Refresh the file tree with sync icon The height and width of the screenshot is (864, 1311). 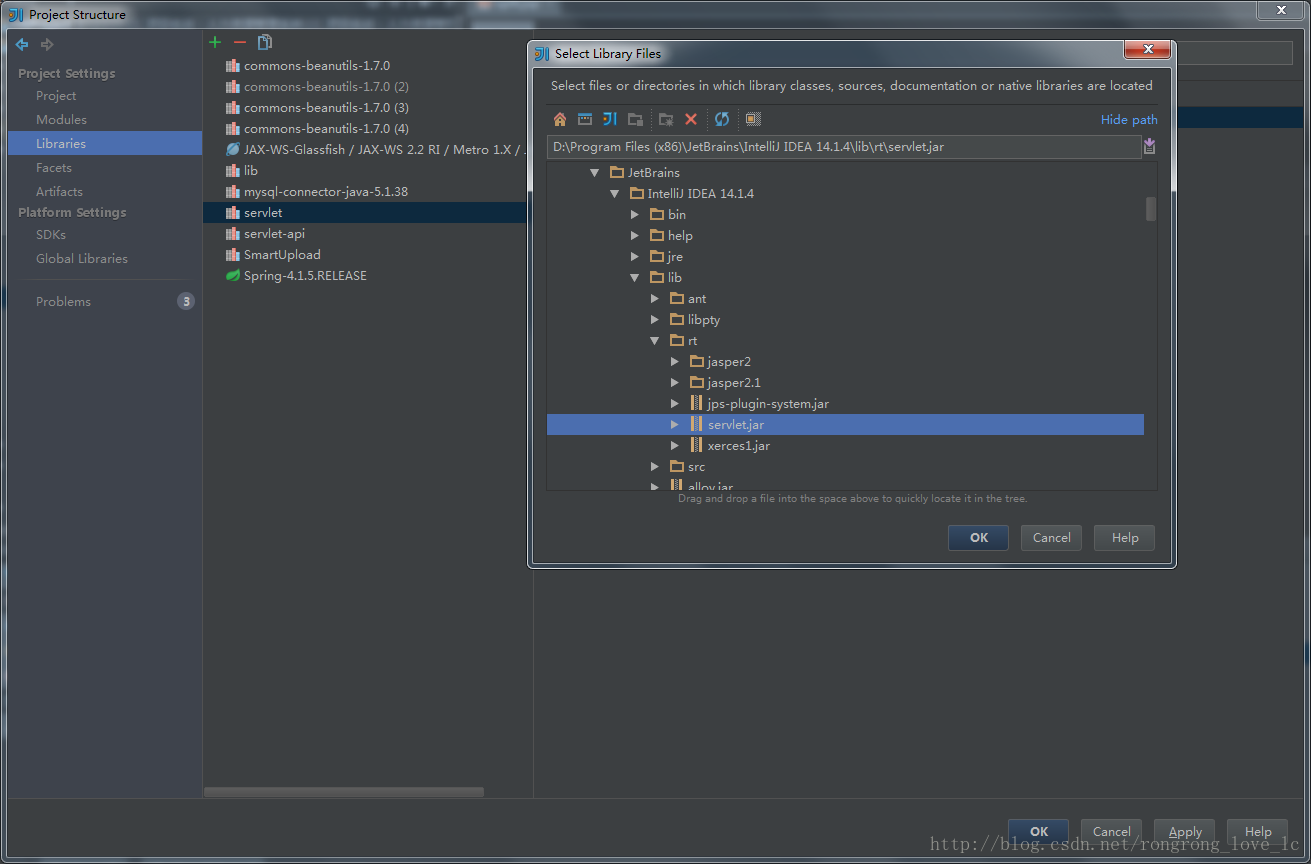pyautogui.click(x=722, y=119)
